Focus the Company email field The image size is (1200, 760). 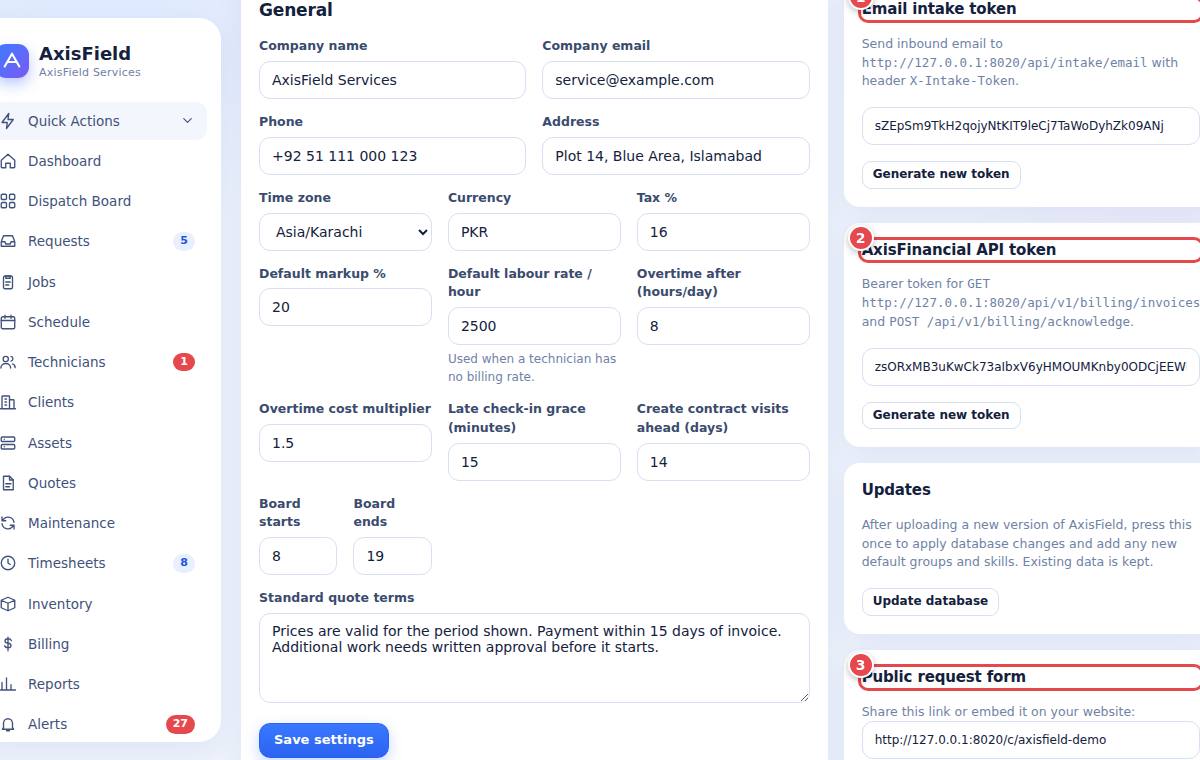676,80
